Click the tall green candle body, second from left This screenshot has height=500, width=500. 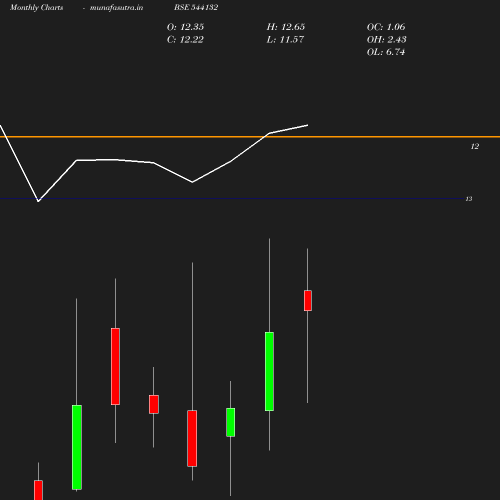tap(77, 447)
